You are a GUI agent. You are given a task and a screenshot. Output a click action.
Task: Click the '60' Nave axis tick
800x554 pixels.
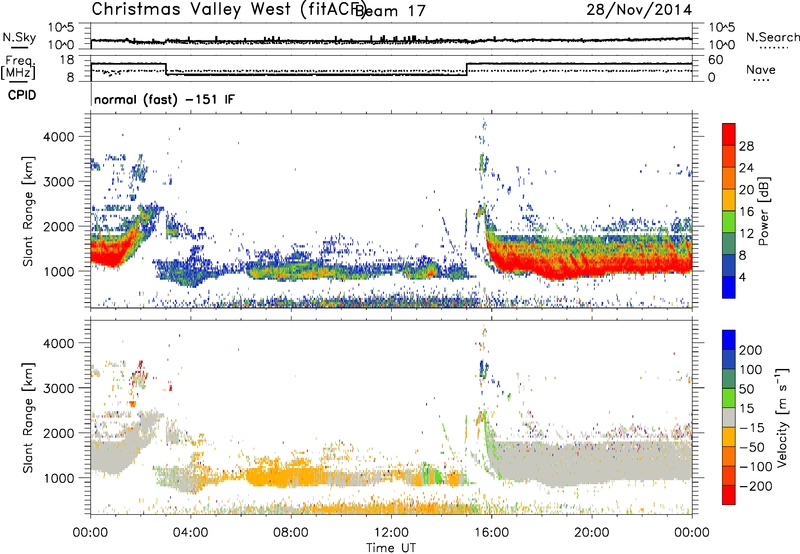coord(716,60)
